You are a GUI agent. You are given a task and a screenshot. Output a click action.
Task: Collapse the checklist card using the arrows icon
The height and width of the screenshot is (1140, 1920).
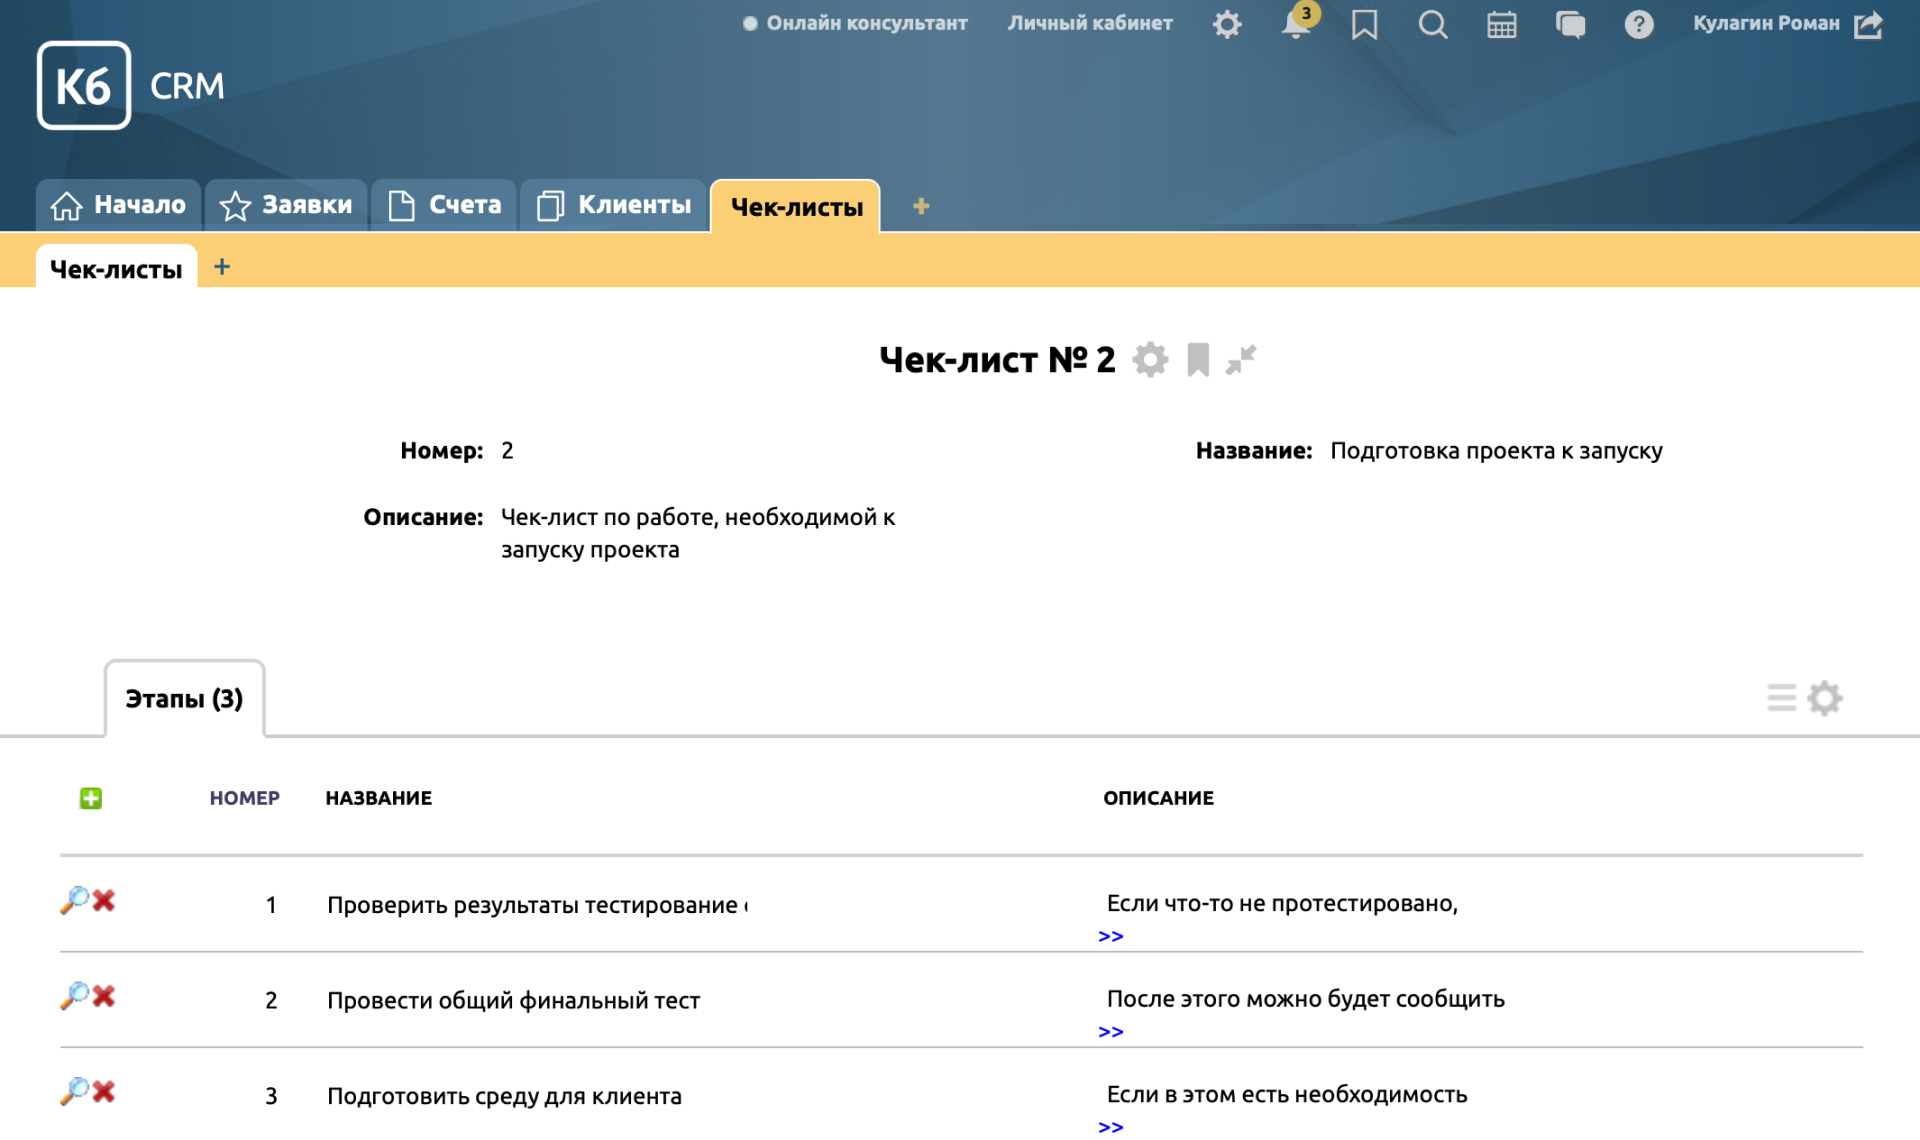tap(1241, 360)
